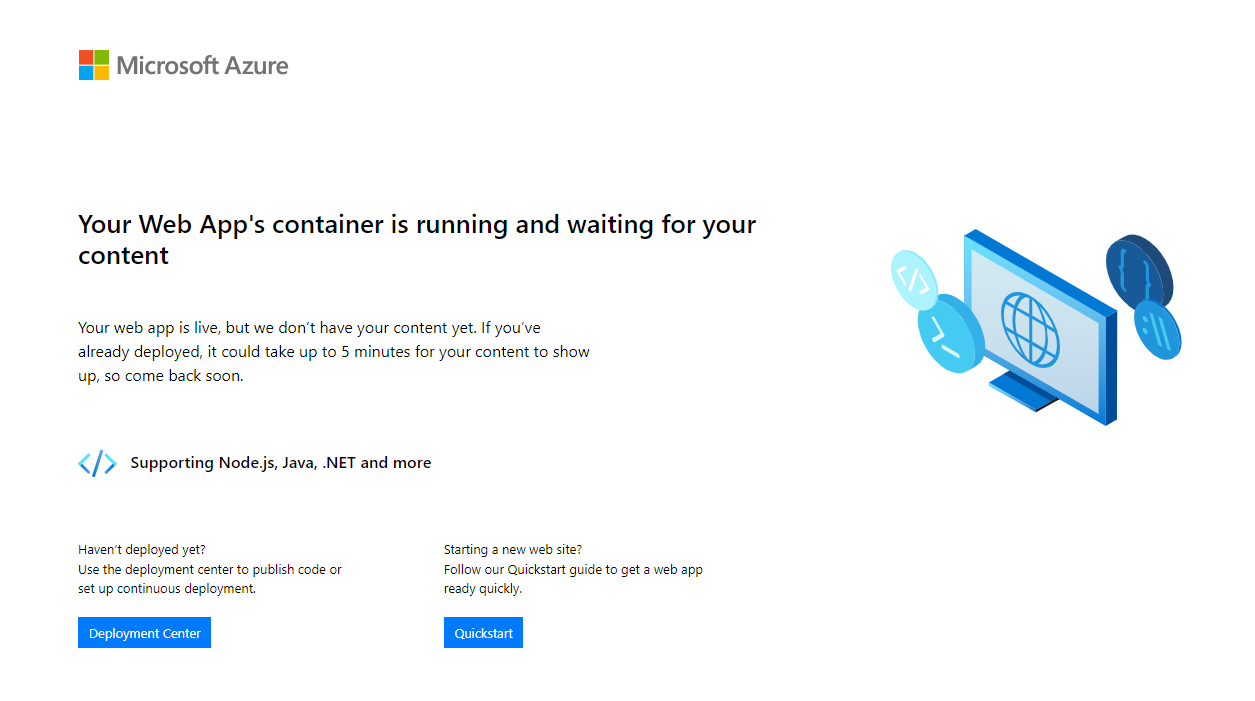Click the Quickstart description text
Image resolution: width=1255 pixels, height=701 pixels.
[573, 578]
